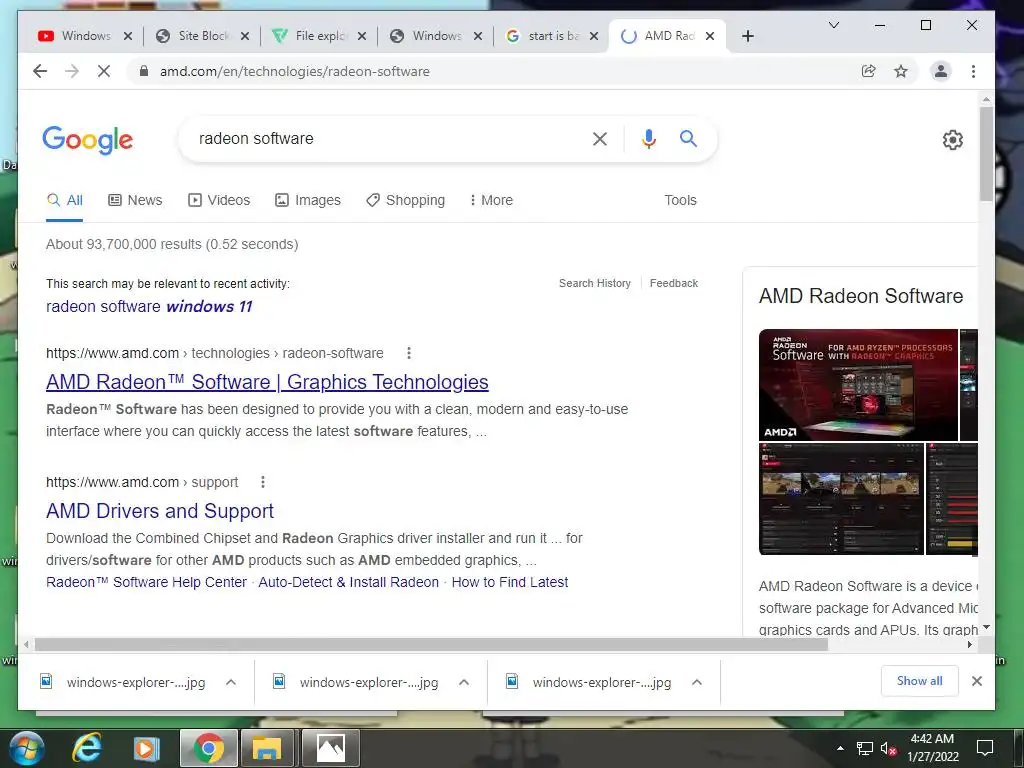Click the vertical page scrollbar thumb
Image resolution: width=1024 pixels, height=768 pixels.
click(x=986, y=154)
